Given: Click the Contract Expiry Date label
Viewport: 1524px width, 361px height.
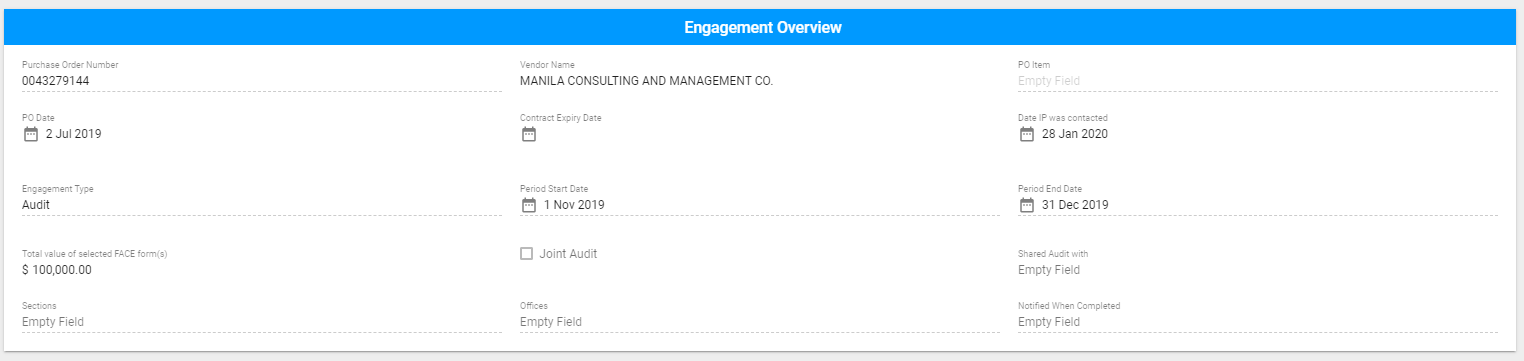Looking at the screenshot, I should 561,118.
